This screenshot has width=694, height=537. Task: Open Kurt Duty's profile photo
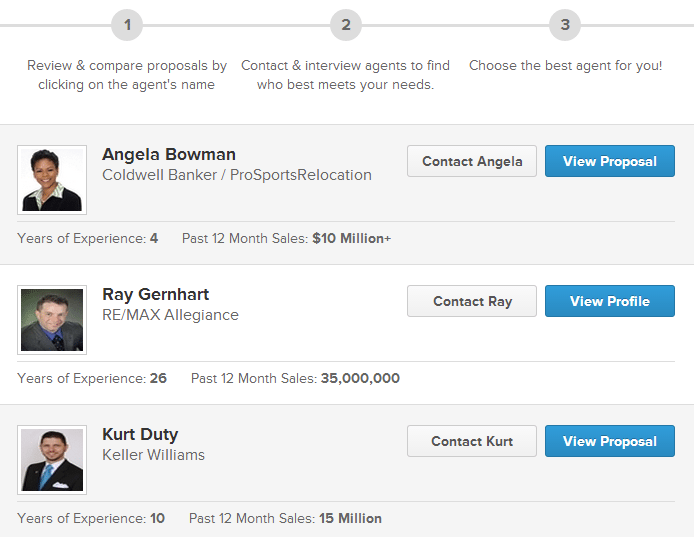pyautogui.click(x=52, y=460)
